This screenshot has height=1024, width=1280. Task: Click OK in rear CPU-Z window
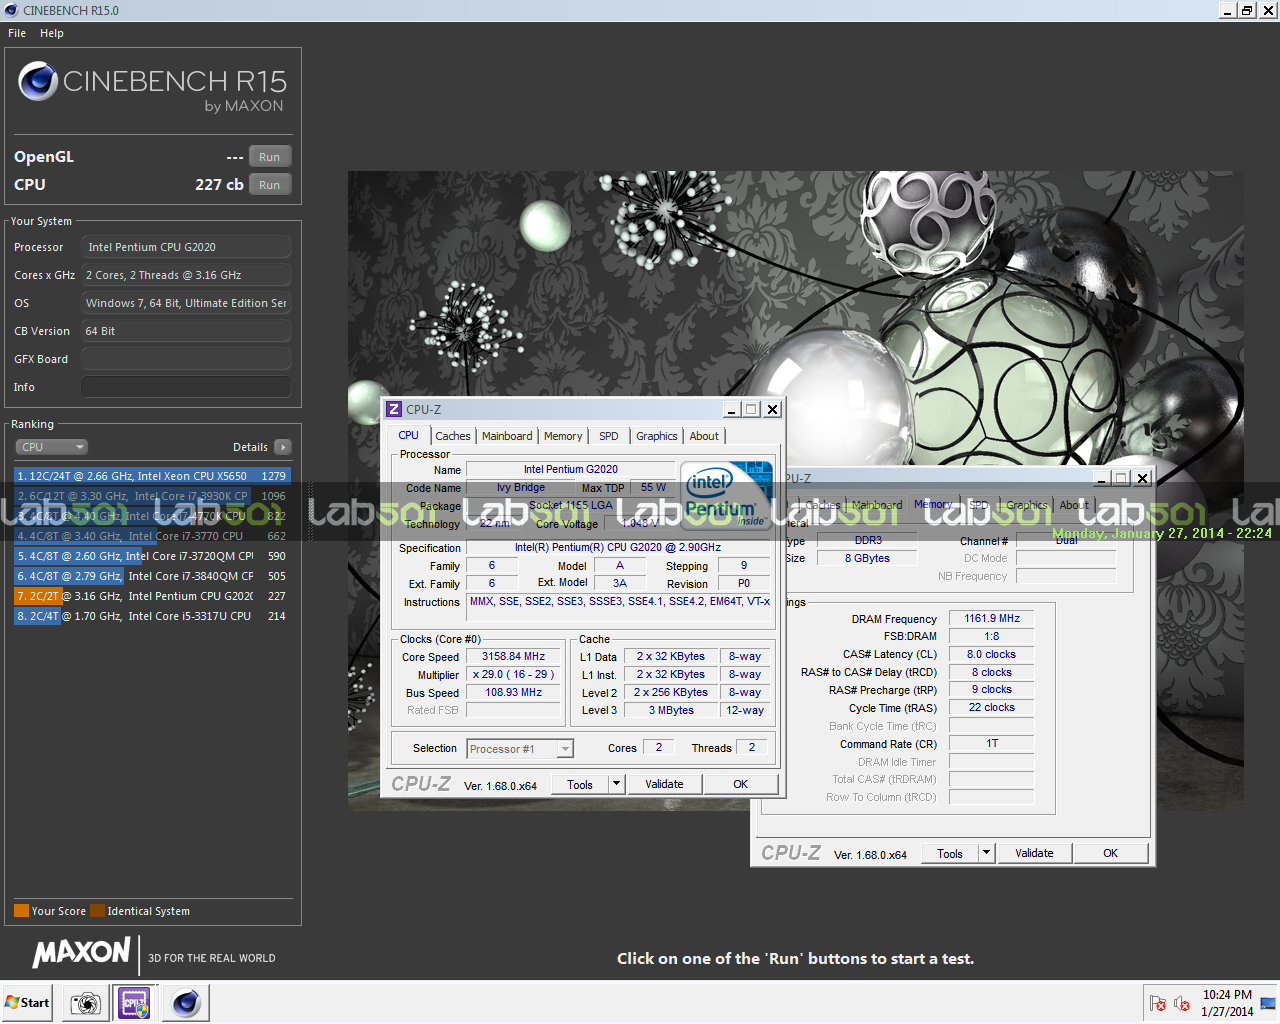point(1111,853)
